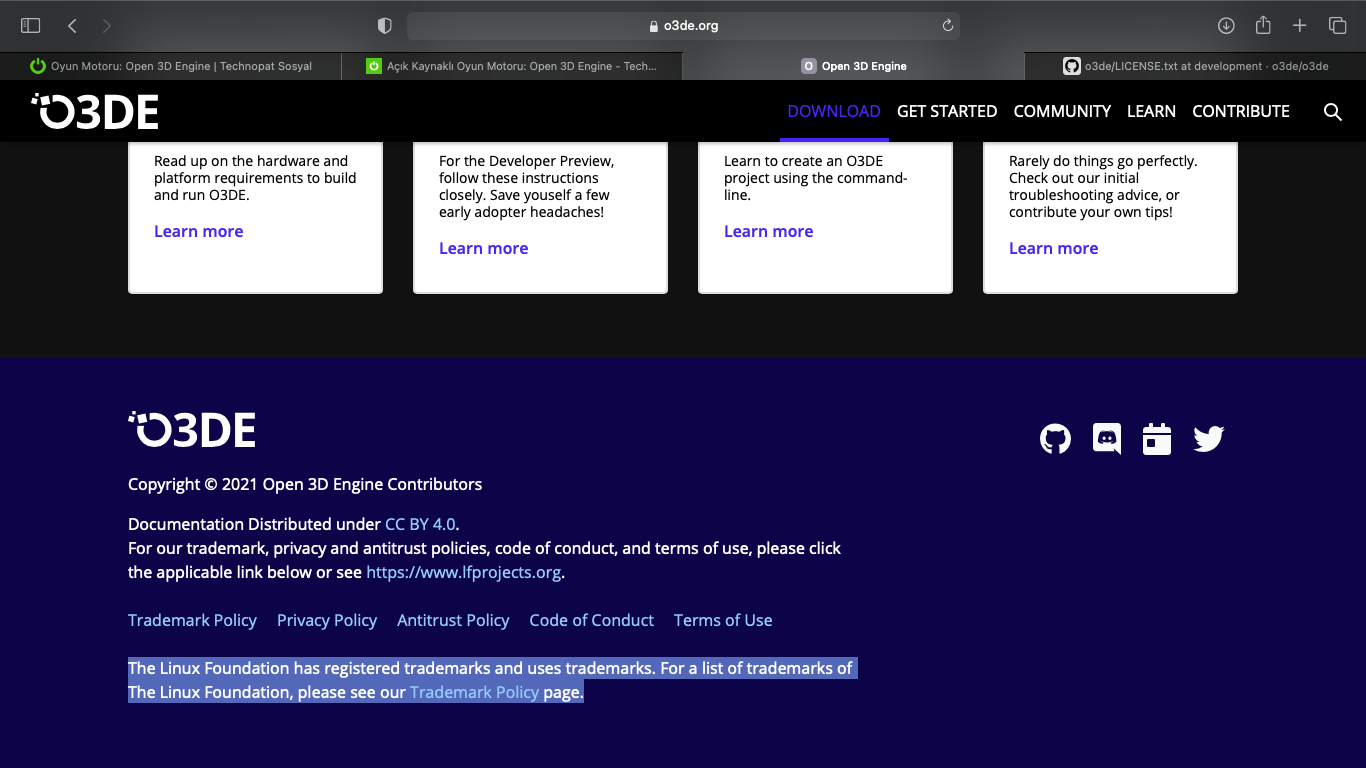Open the LEARN nav item
The width and height of the screenshot is (1366, 768).
click(x=1151, y=111)
